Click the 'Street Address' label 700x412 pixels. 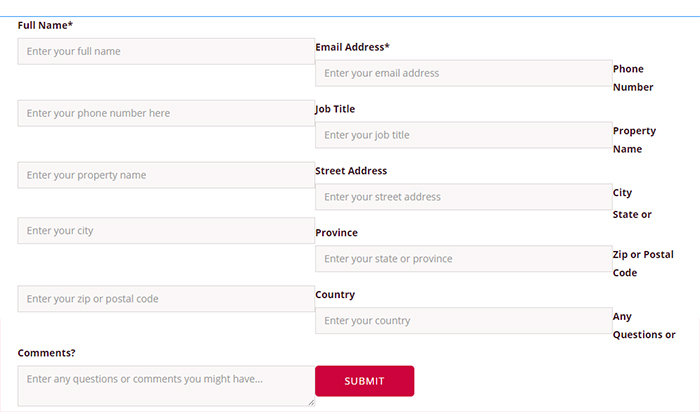(x=351, y=171)
